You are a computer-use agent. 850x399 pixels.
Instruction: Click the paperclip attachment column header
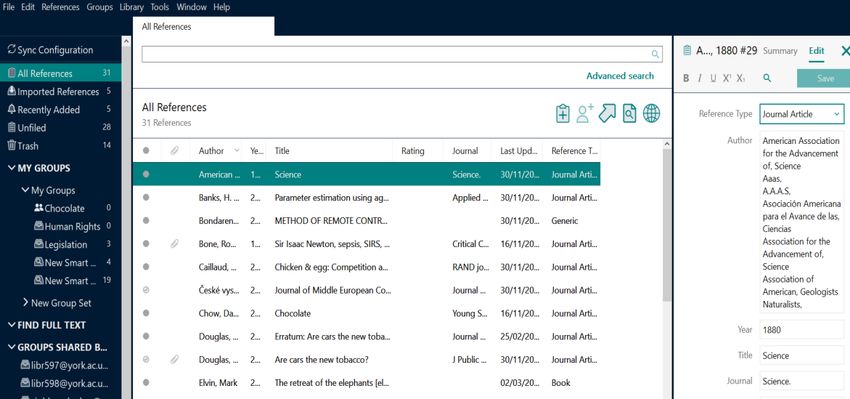click(174, 151)
